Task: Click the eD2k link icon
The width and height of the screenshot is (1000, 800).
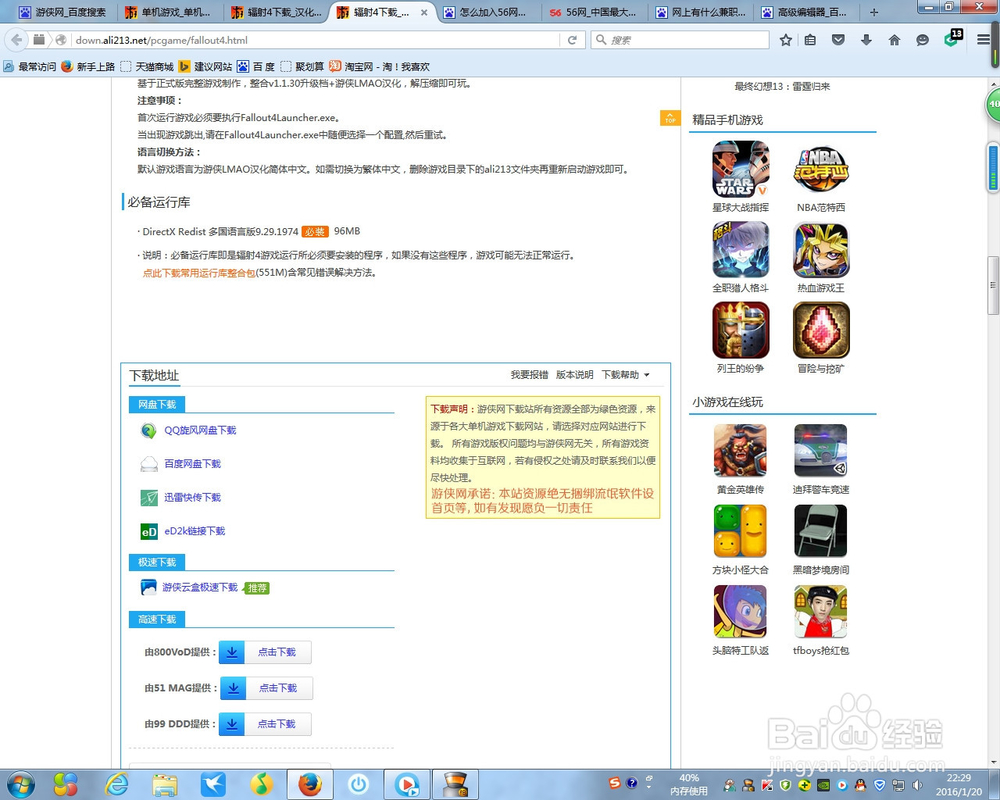Action: [149, 531]
